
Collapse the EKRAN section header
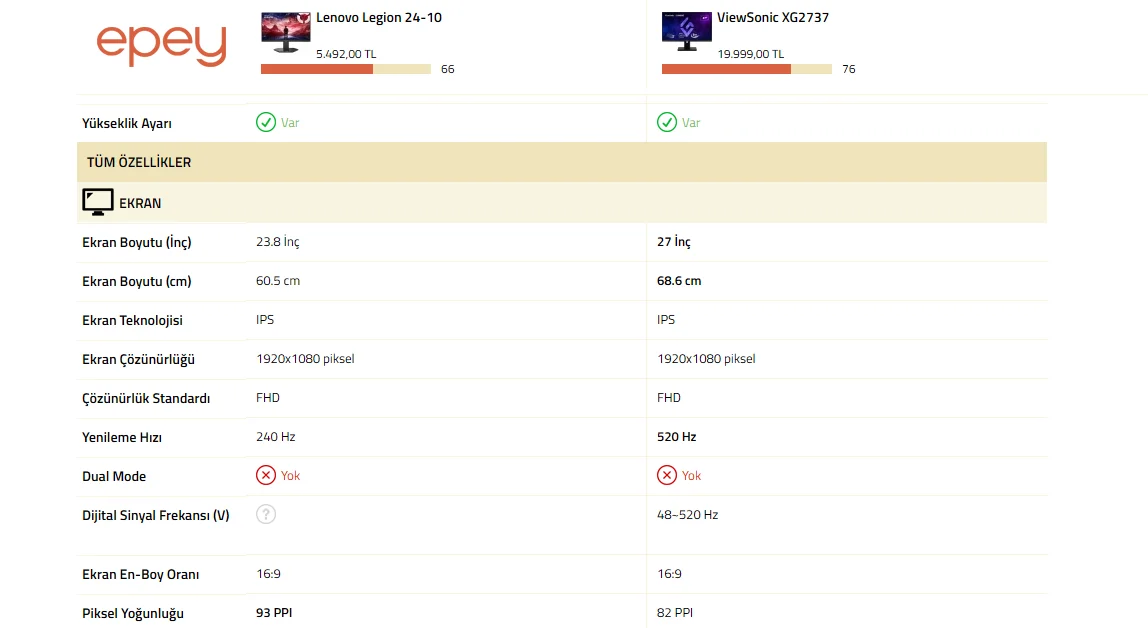point(562,203)
